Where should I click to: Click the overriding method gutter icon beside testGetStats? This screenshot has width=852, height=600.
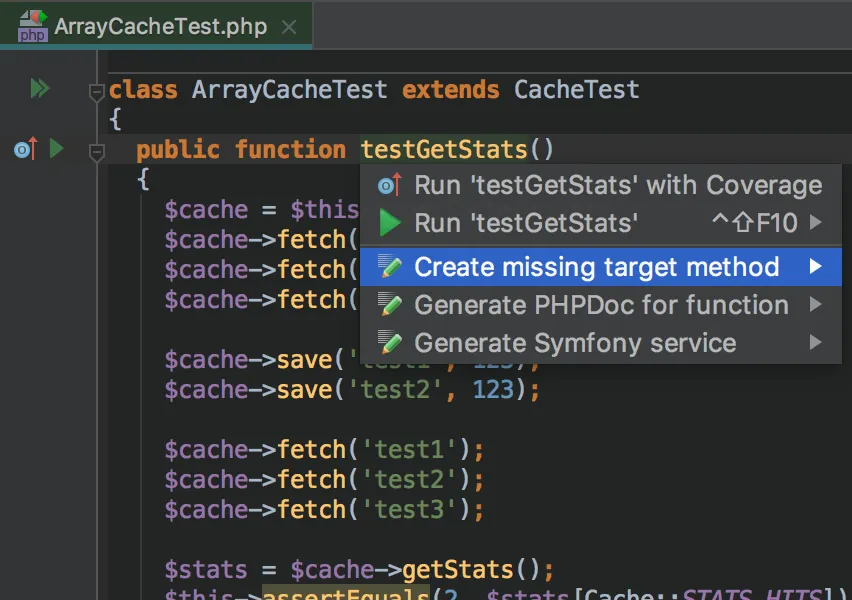[26, 148]
